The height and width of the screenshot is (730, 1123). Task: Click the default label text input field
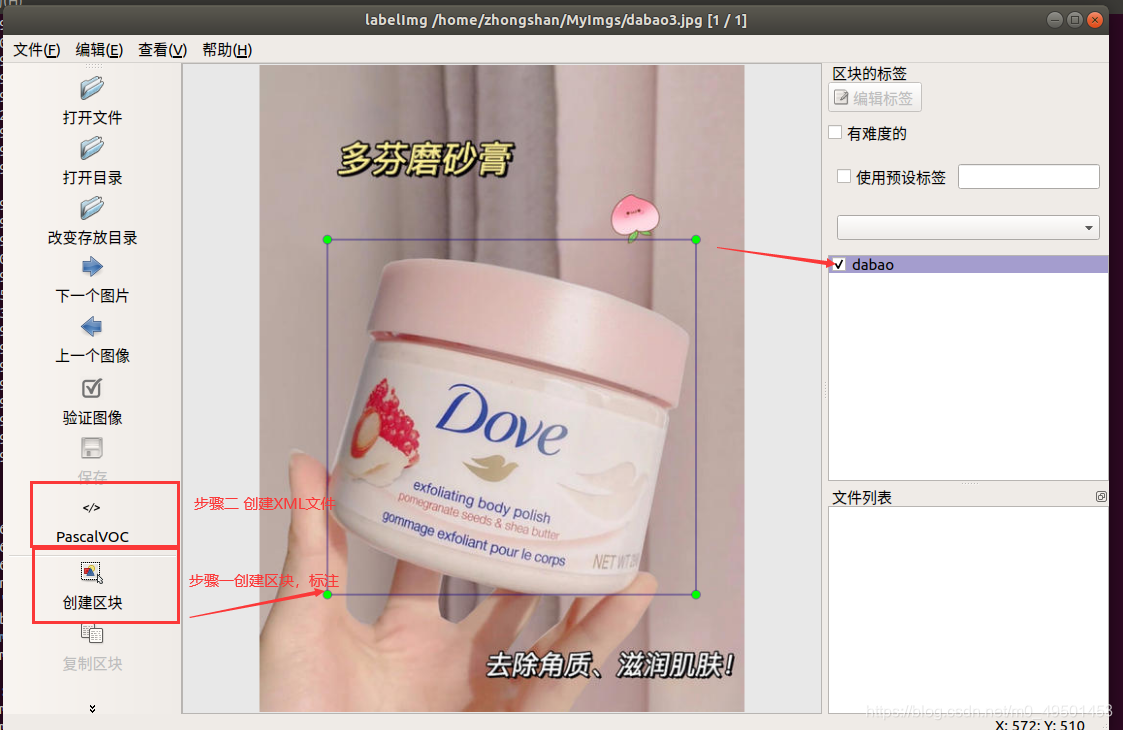coord(1028,176)
